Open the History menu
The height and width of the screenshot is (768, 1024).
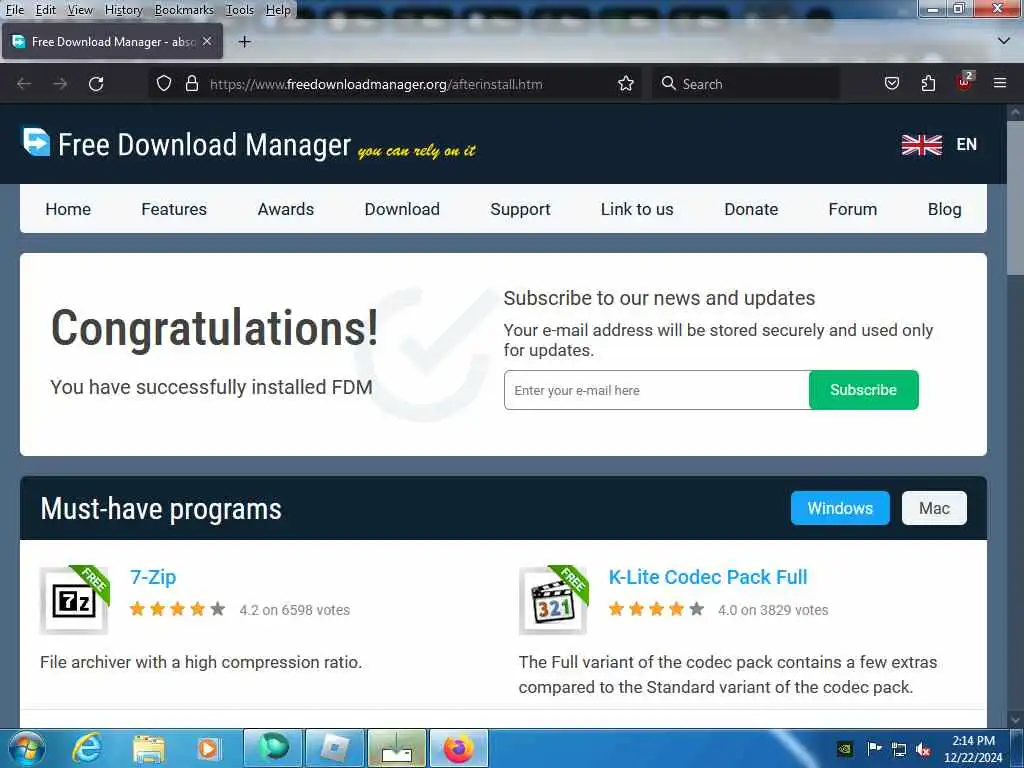pyautogui.click(x=123, y=10)
